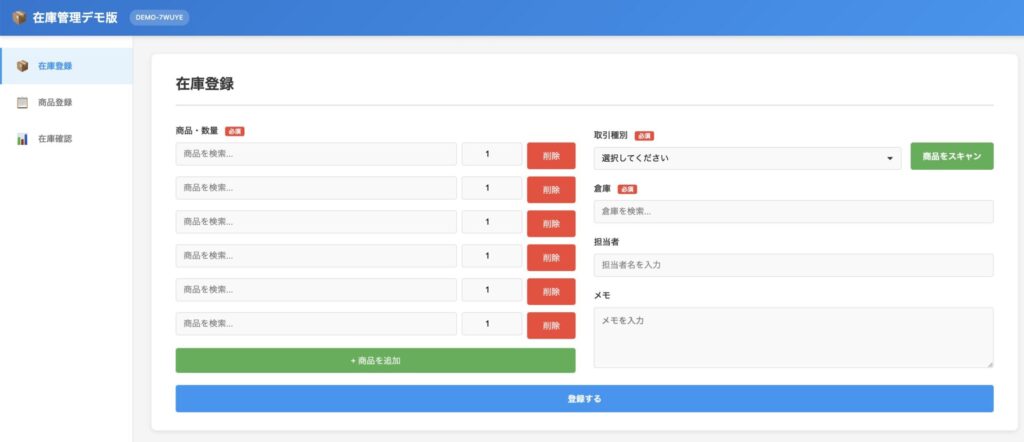Delete the first product row with 削除

(551, 156)
